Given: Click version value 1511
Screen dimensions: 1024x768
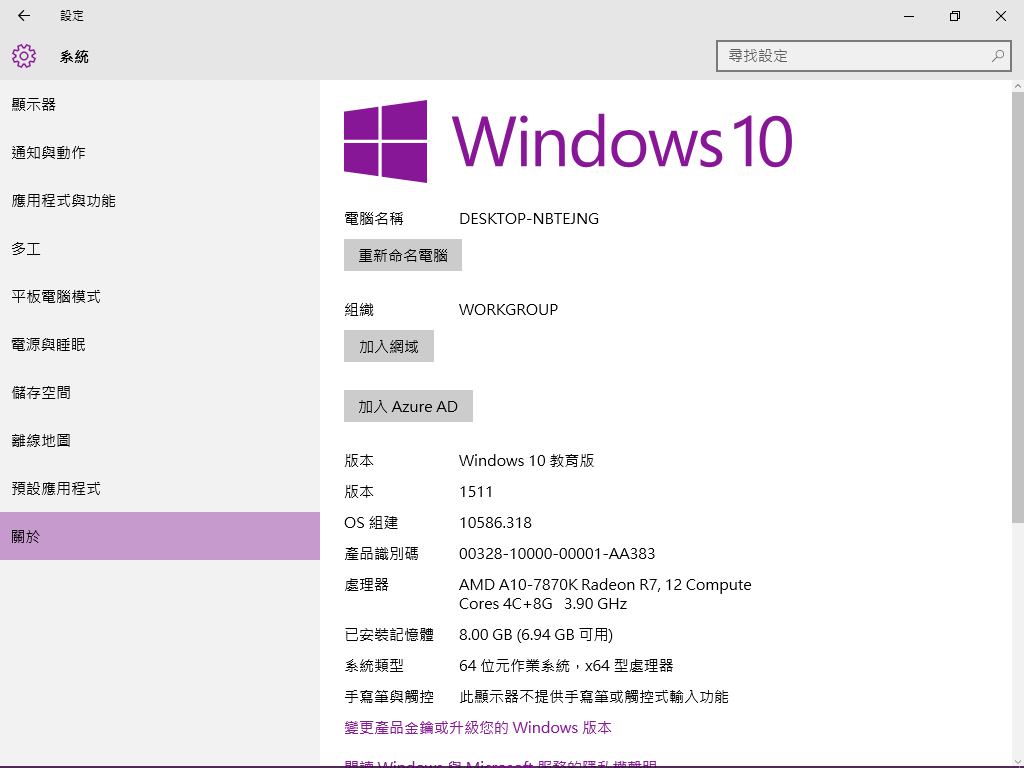Looking at the screenshot, I should [x=476, y=492].
